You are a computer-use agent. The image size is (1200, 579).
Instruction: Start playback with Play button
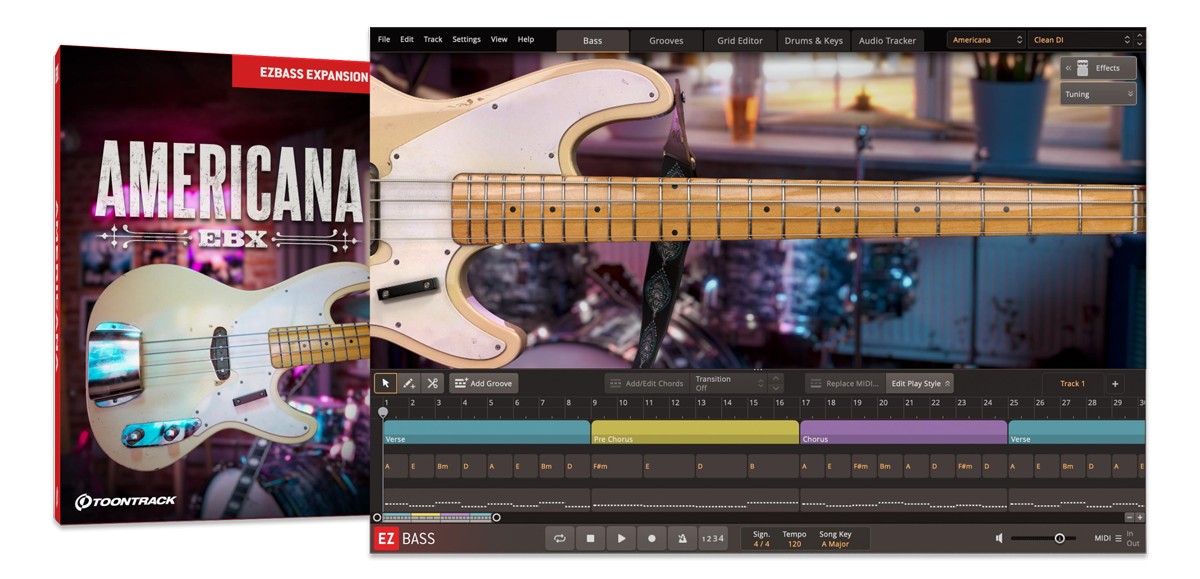[621, 538]
